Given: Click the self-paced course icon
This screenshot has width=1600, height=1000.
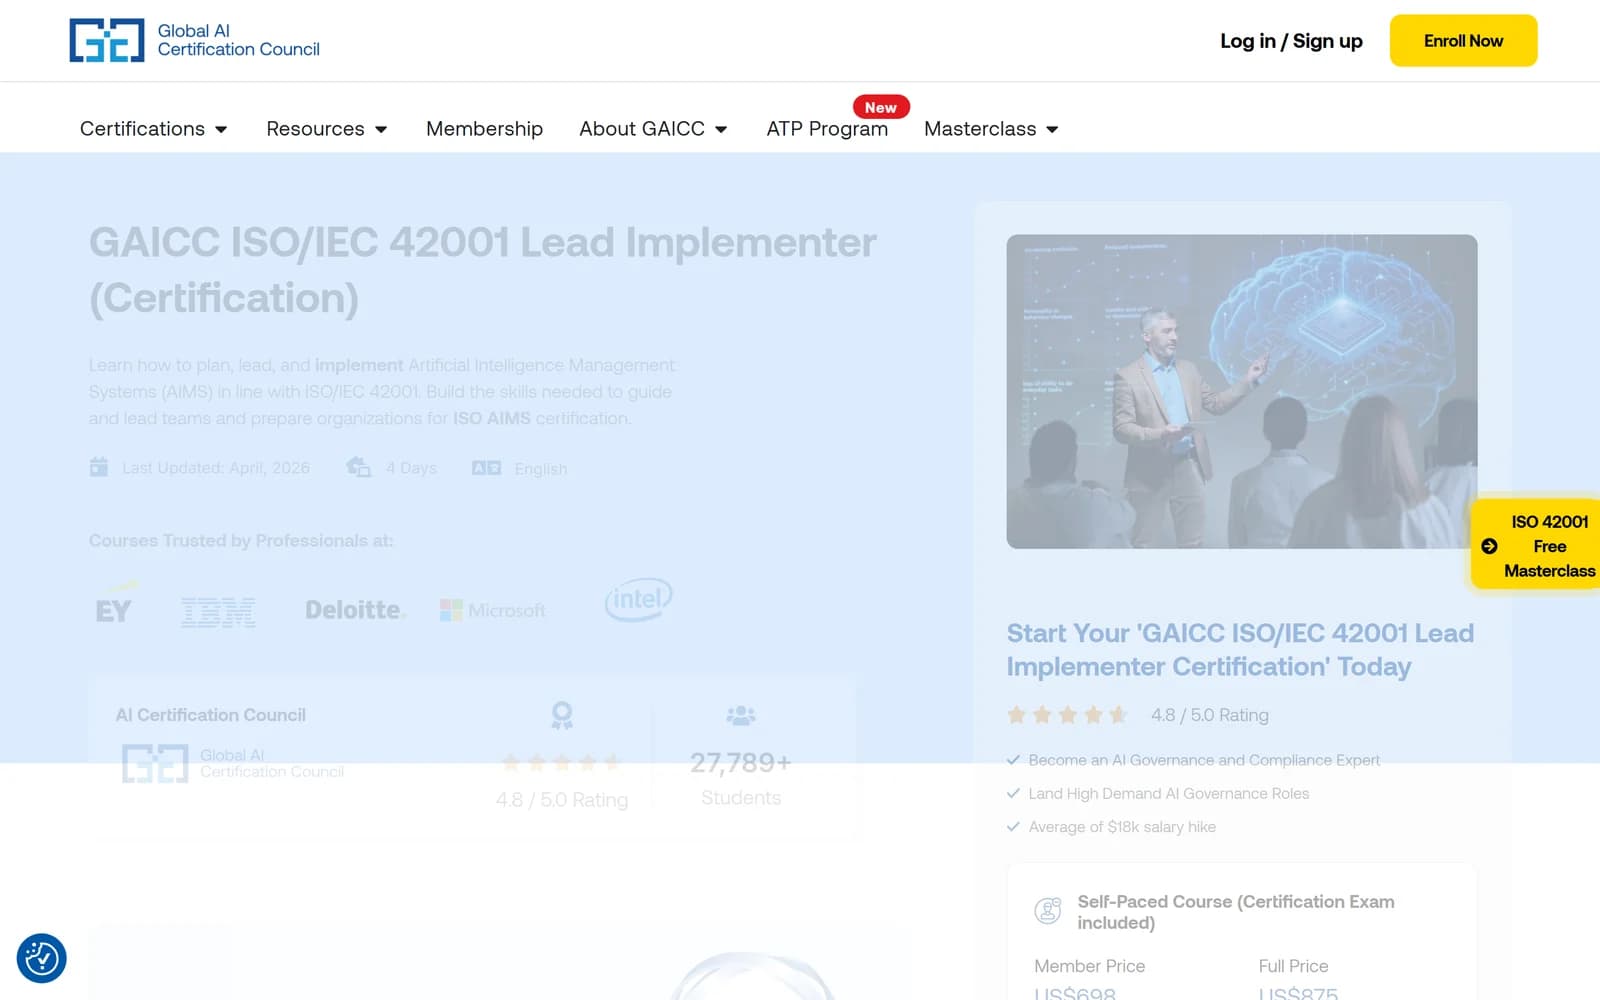Looking at the screenshot, I should (1047, 911).
